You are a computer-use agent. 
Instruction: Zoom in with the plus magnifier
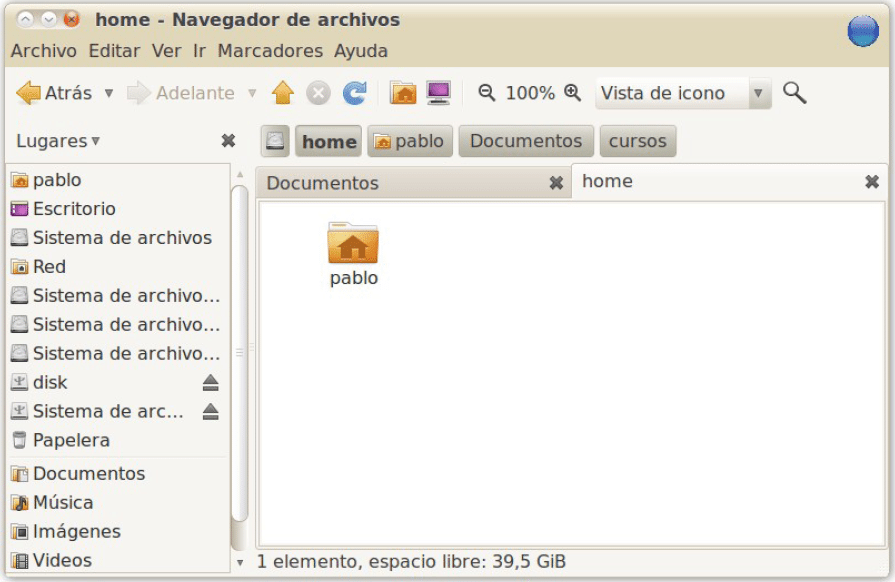pyautogui.click(x=572, y=93)
